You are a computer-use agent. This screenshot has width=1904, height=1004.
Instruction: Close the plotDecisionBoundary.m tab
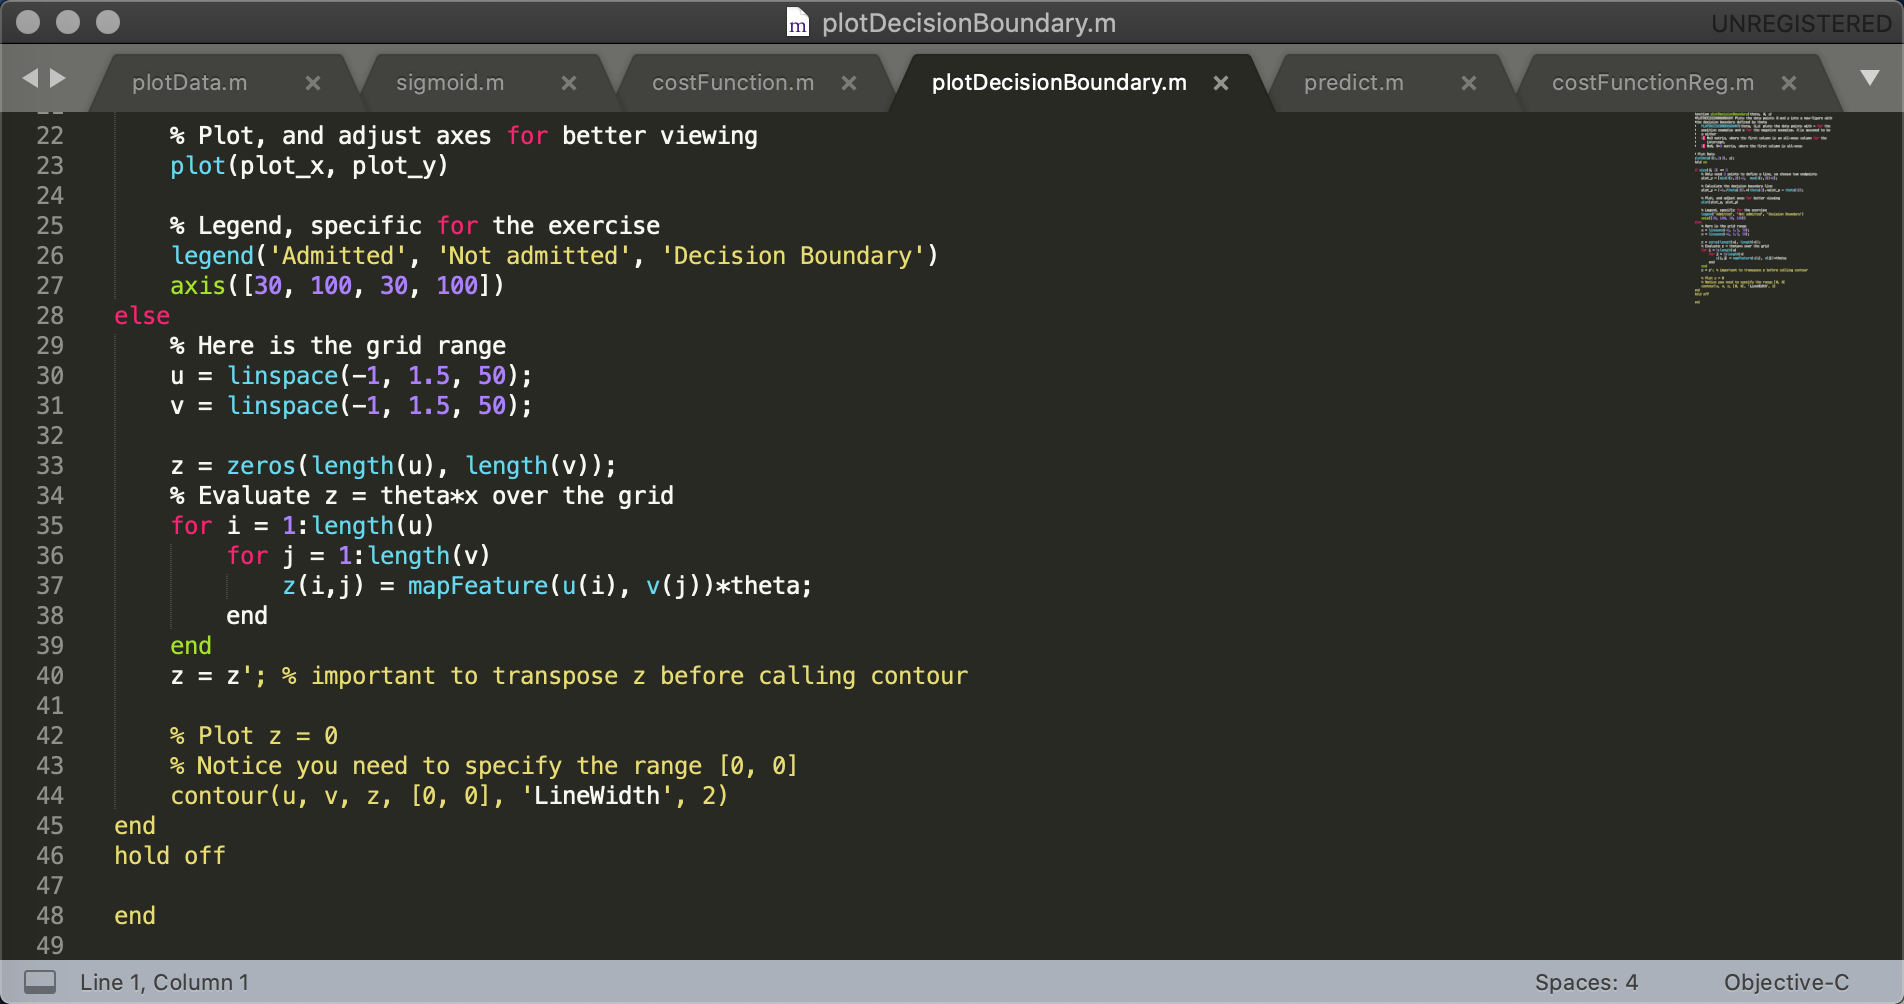pos(1221,83)
